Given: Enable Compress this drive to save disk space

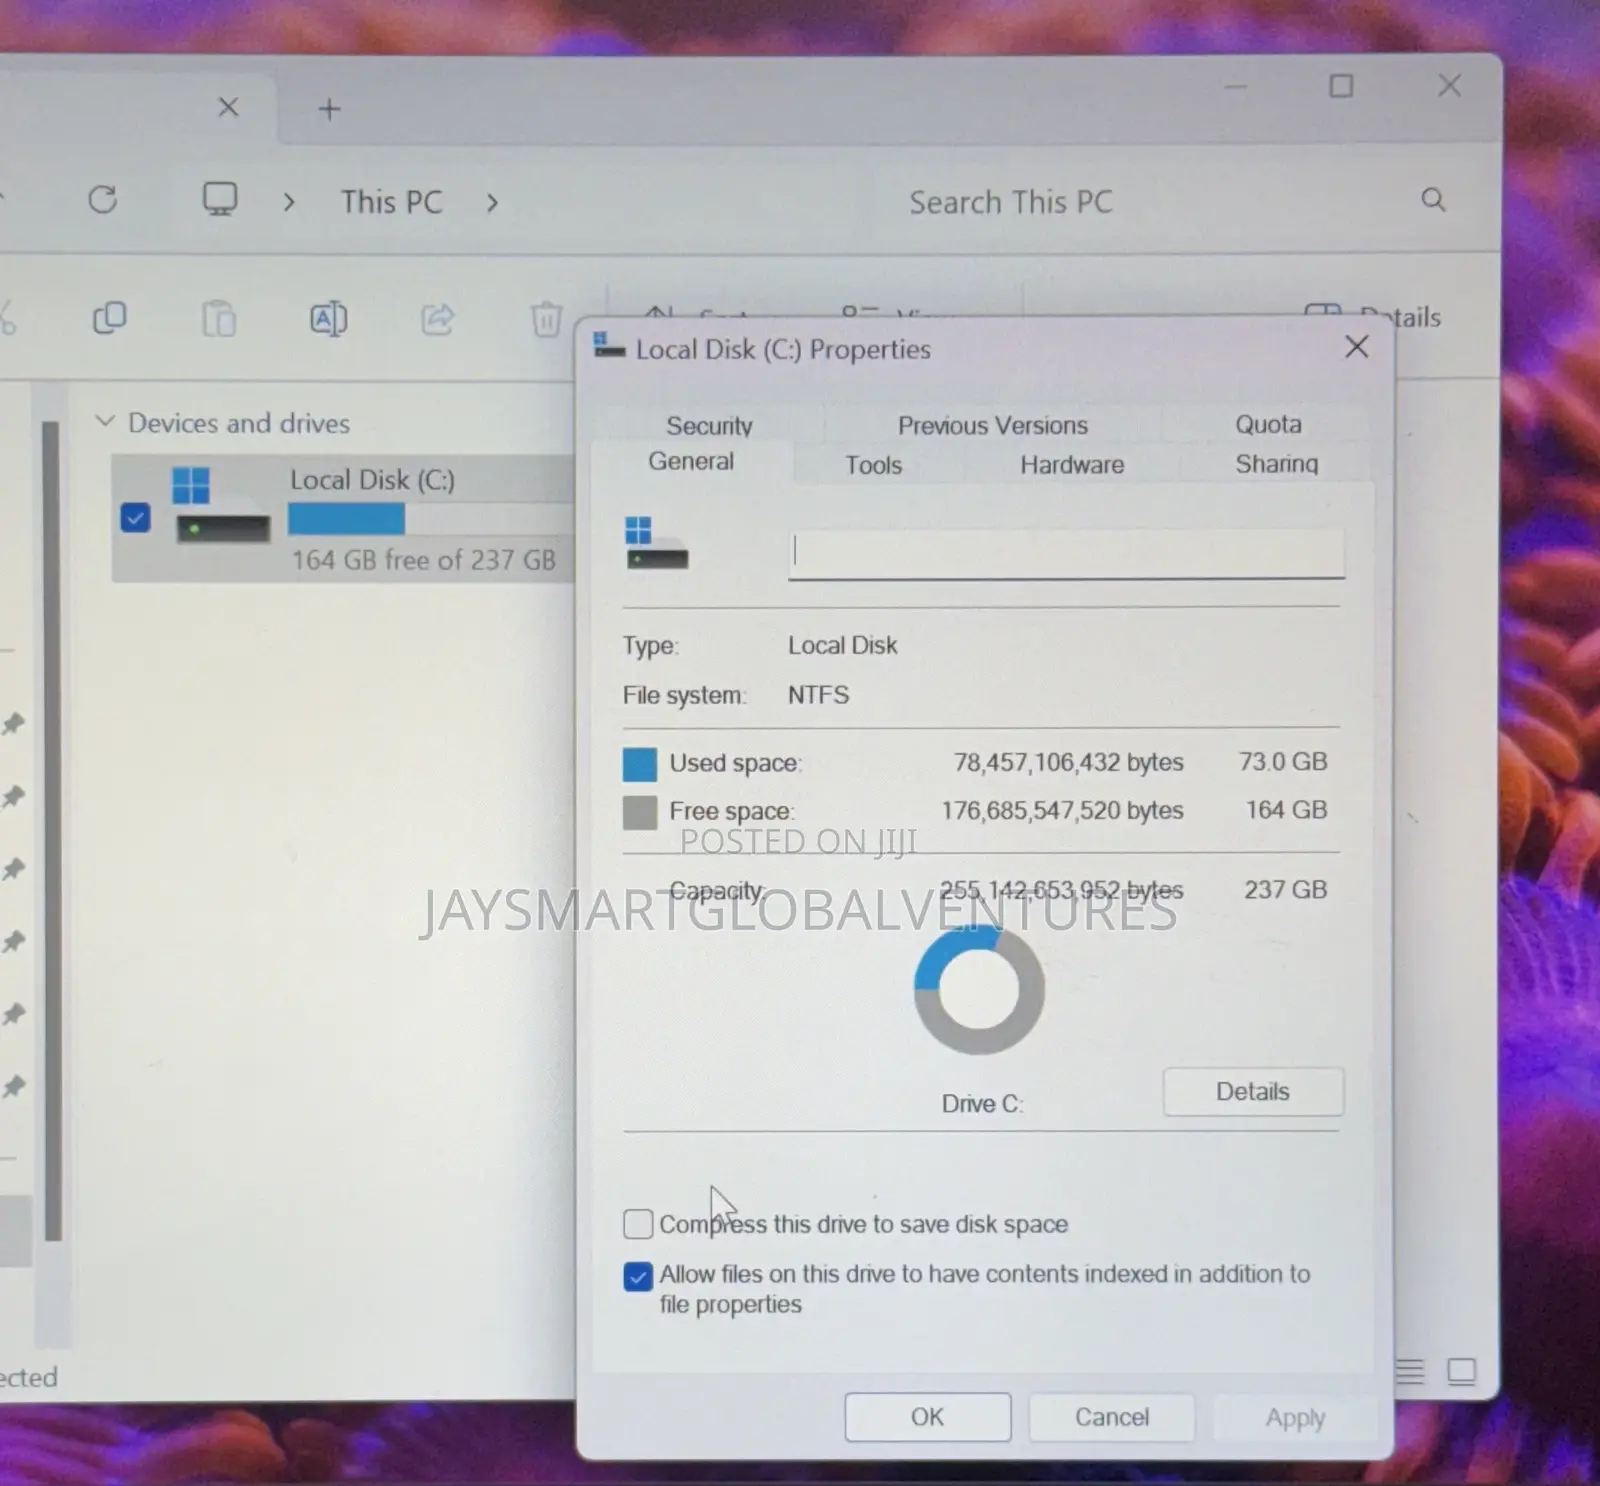Looking at the screenshot, I should coord(638,1224).
